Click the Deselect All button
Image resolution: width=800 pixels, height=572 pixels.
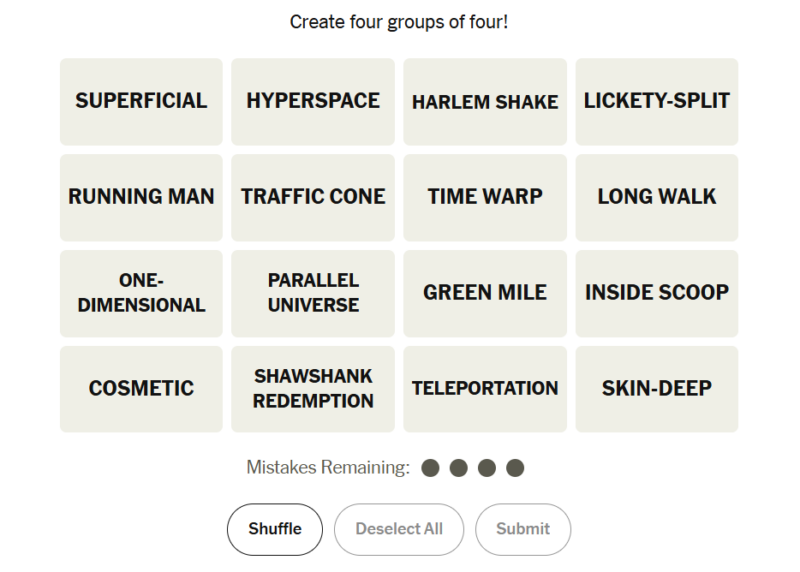pyautogui.click(x=399, y=529)
